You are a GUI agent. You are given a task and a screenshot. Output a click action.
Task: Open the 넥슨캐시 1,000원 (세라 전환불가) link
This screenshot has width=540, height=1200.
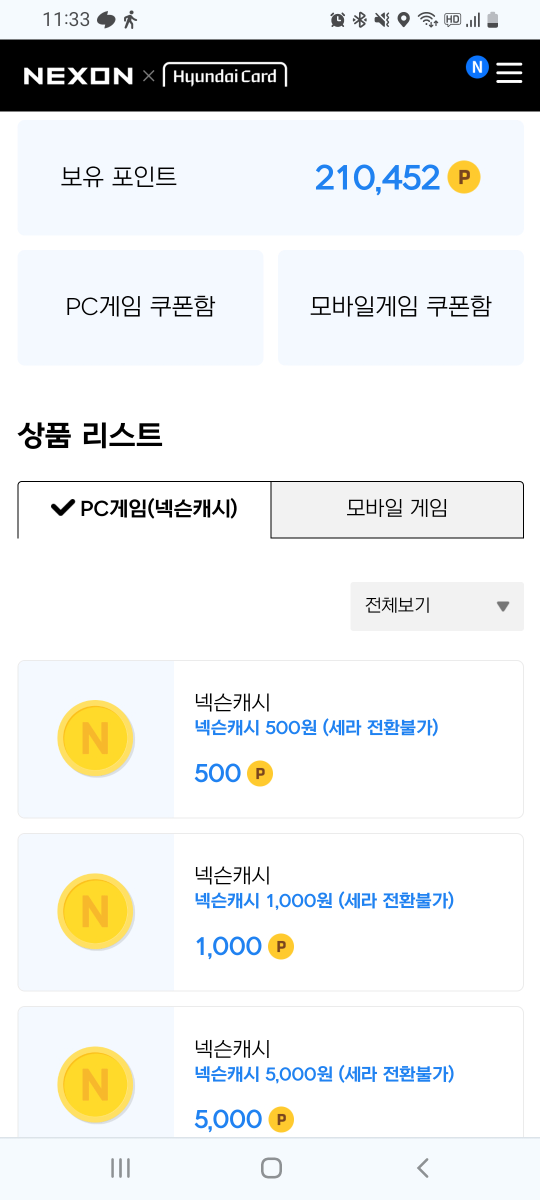coord(324,901)
